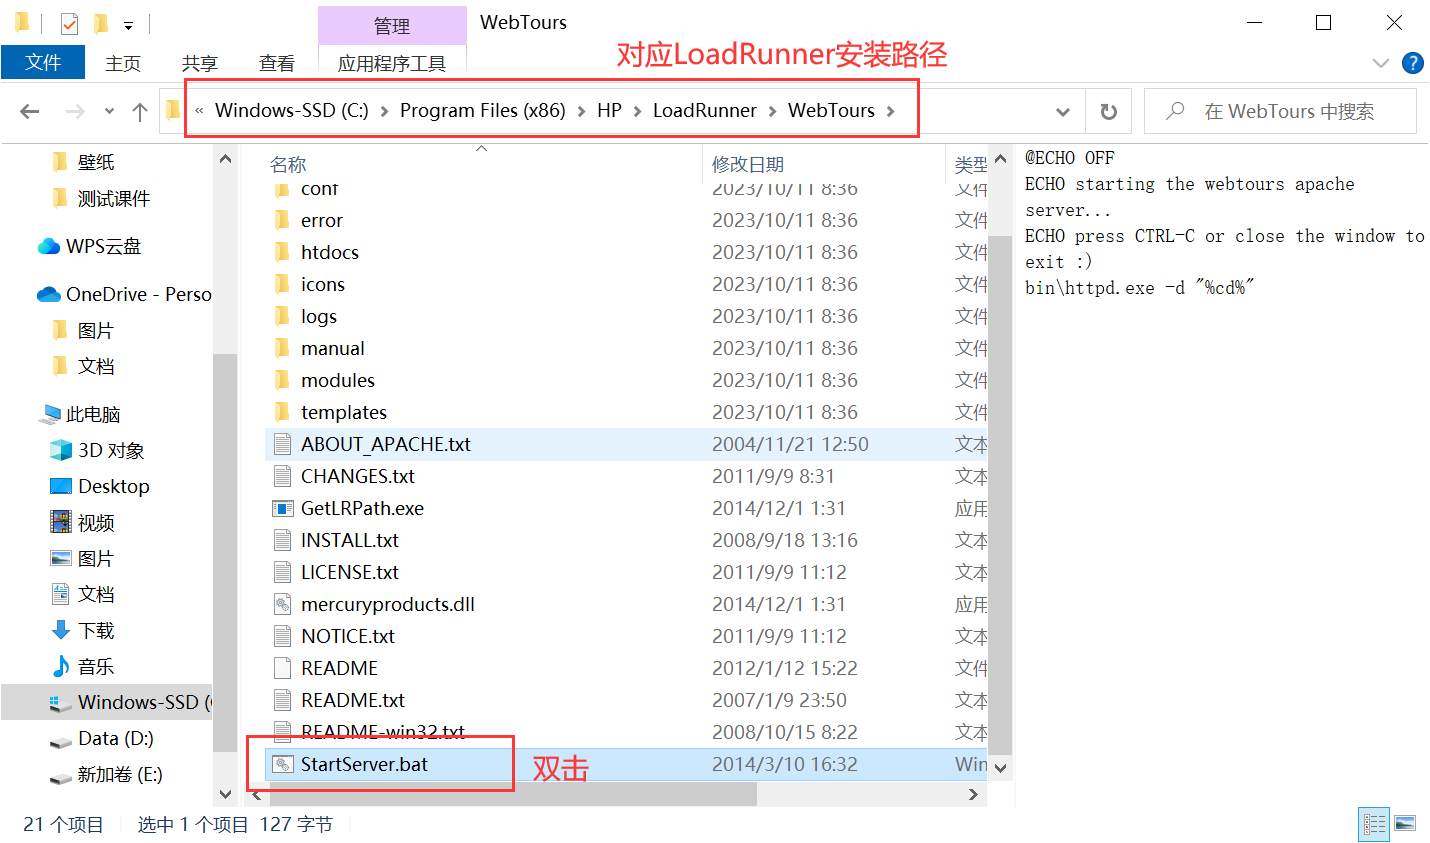Refresh the WebTours folder view
Screen dimensions: 1430x843
[1108, 111]
